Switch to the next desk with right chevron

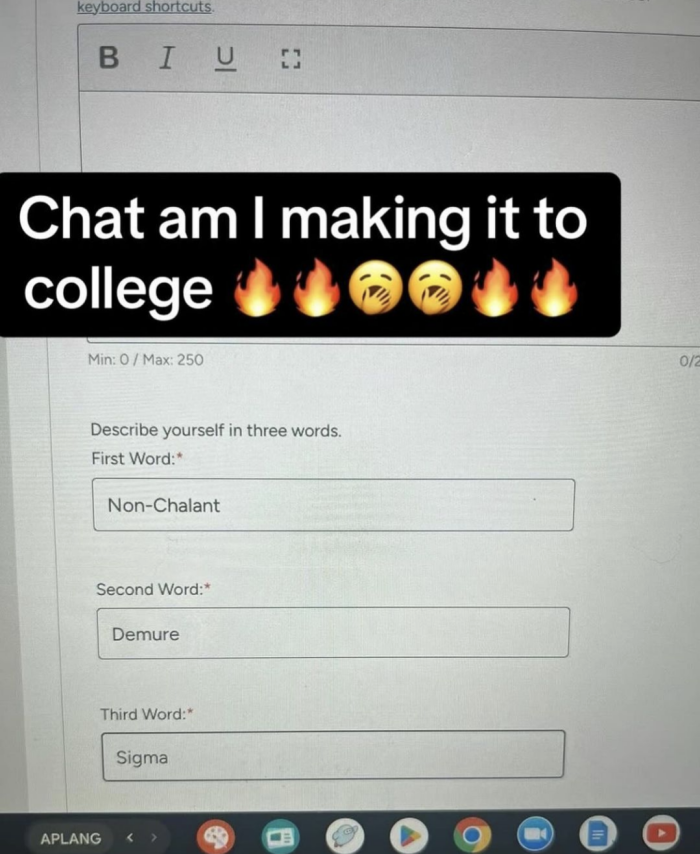click(154, 838)
